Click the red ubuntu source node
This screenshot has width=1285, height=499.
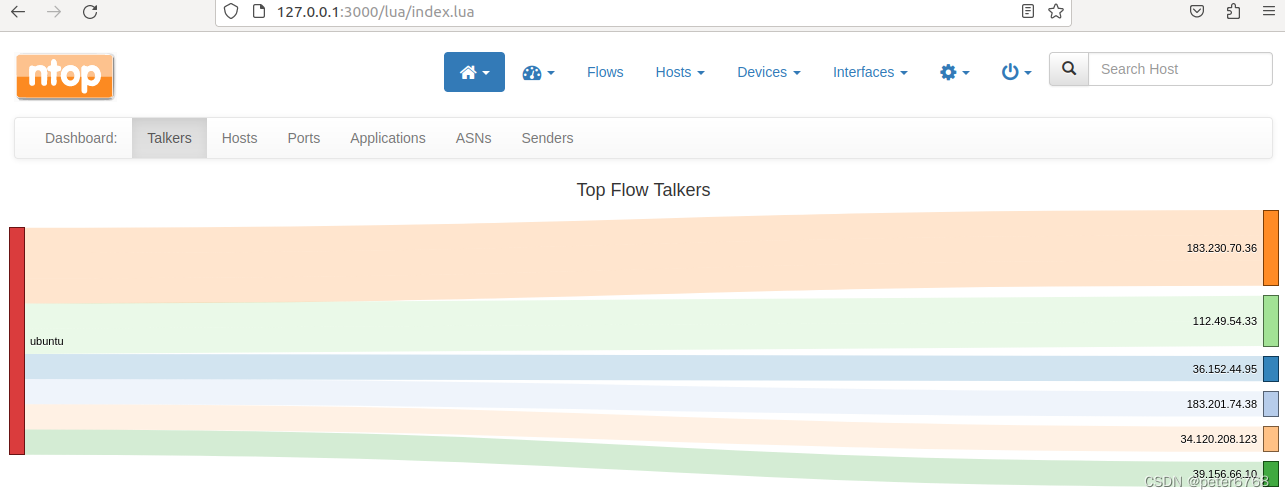click(x=17, y=341)
